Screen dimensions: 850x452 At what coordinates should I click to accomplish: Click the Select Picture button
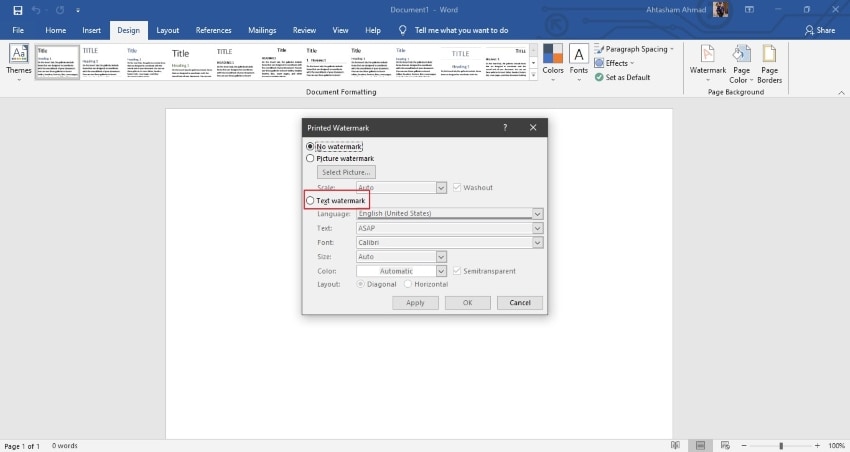click(346, 172)
